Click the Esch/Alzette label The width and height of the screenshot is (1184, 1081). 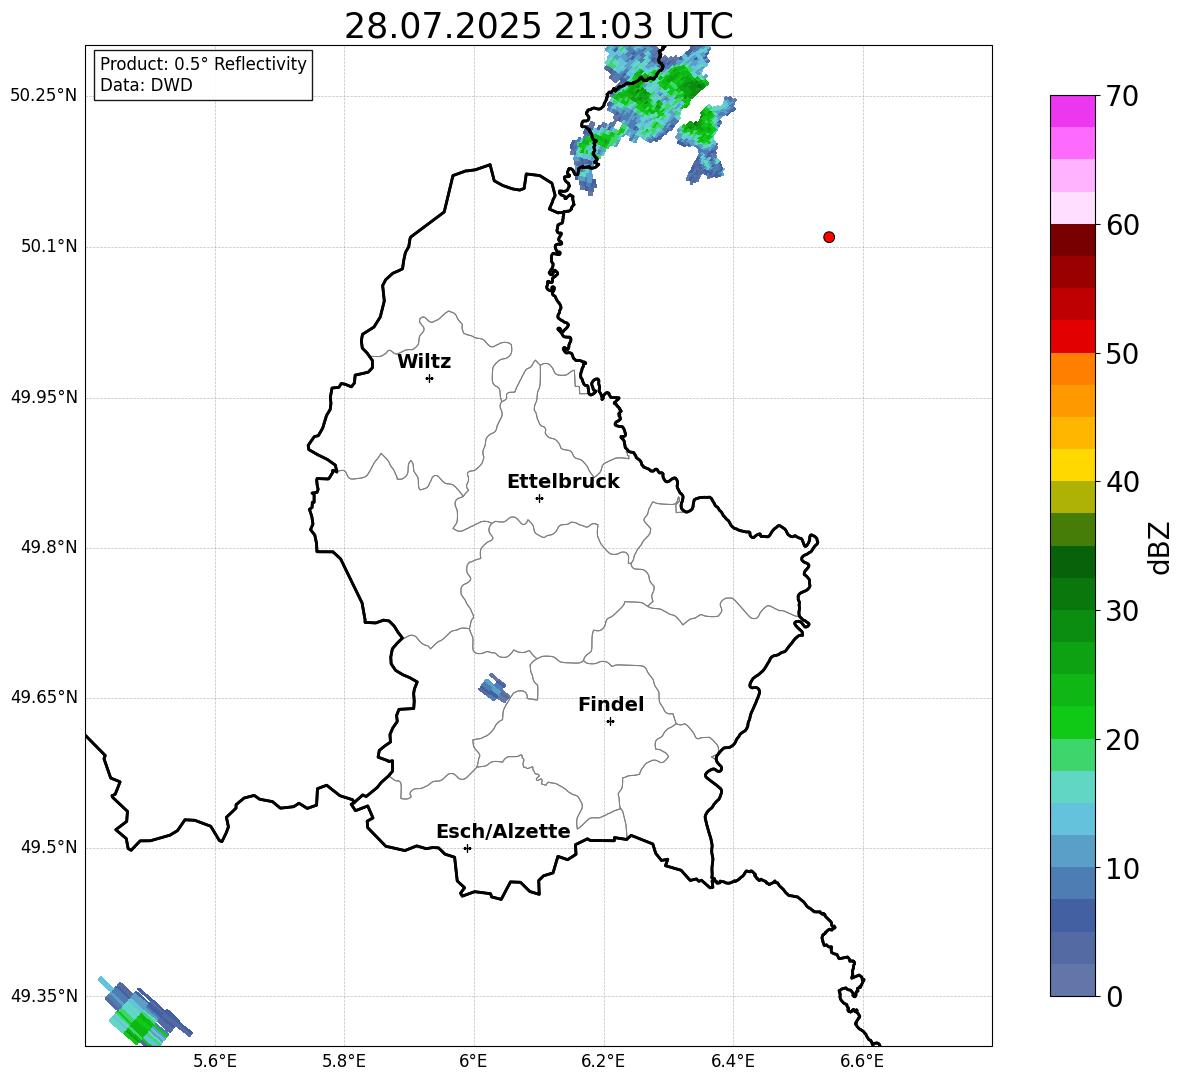(x=503, y=831)
